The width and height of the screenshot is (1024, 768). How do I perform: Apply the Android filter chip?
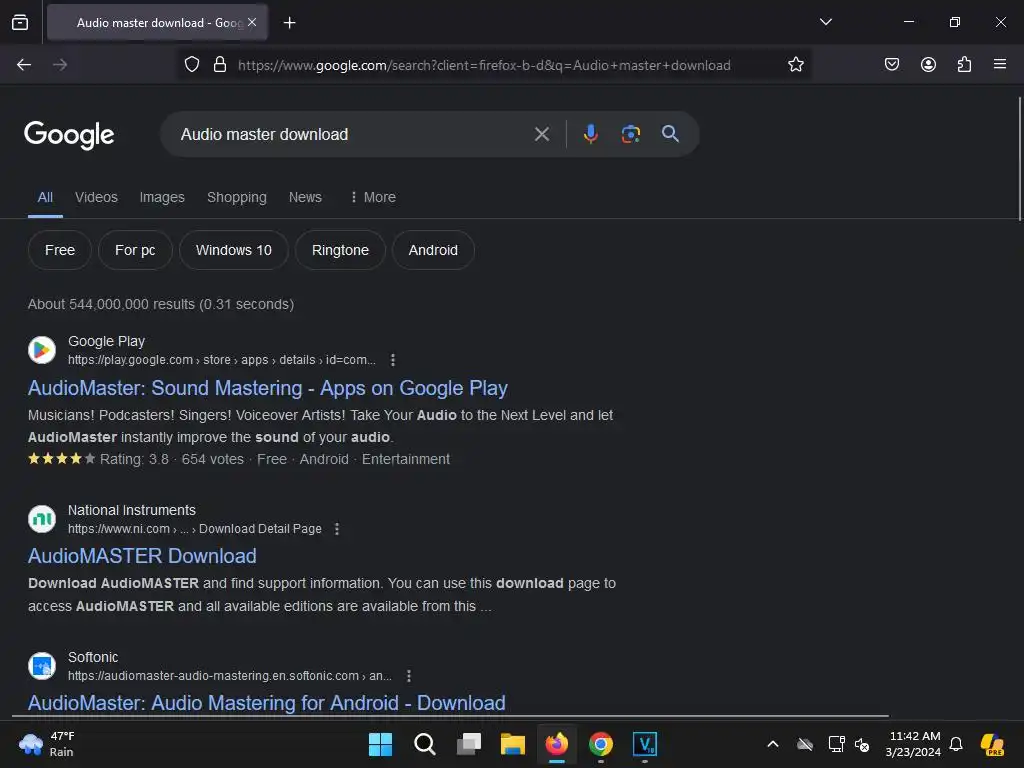(433, 250)
